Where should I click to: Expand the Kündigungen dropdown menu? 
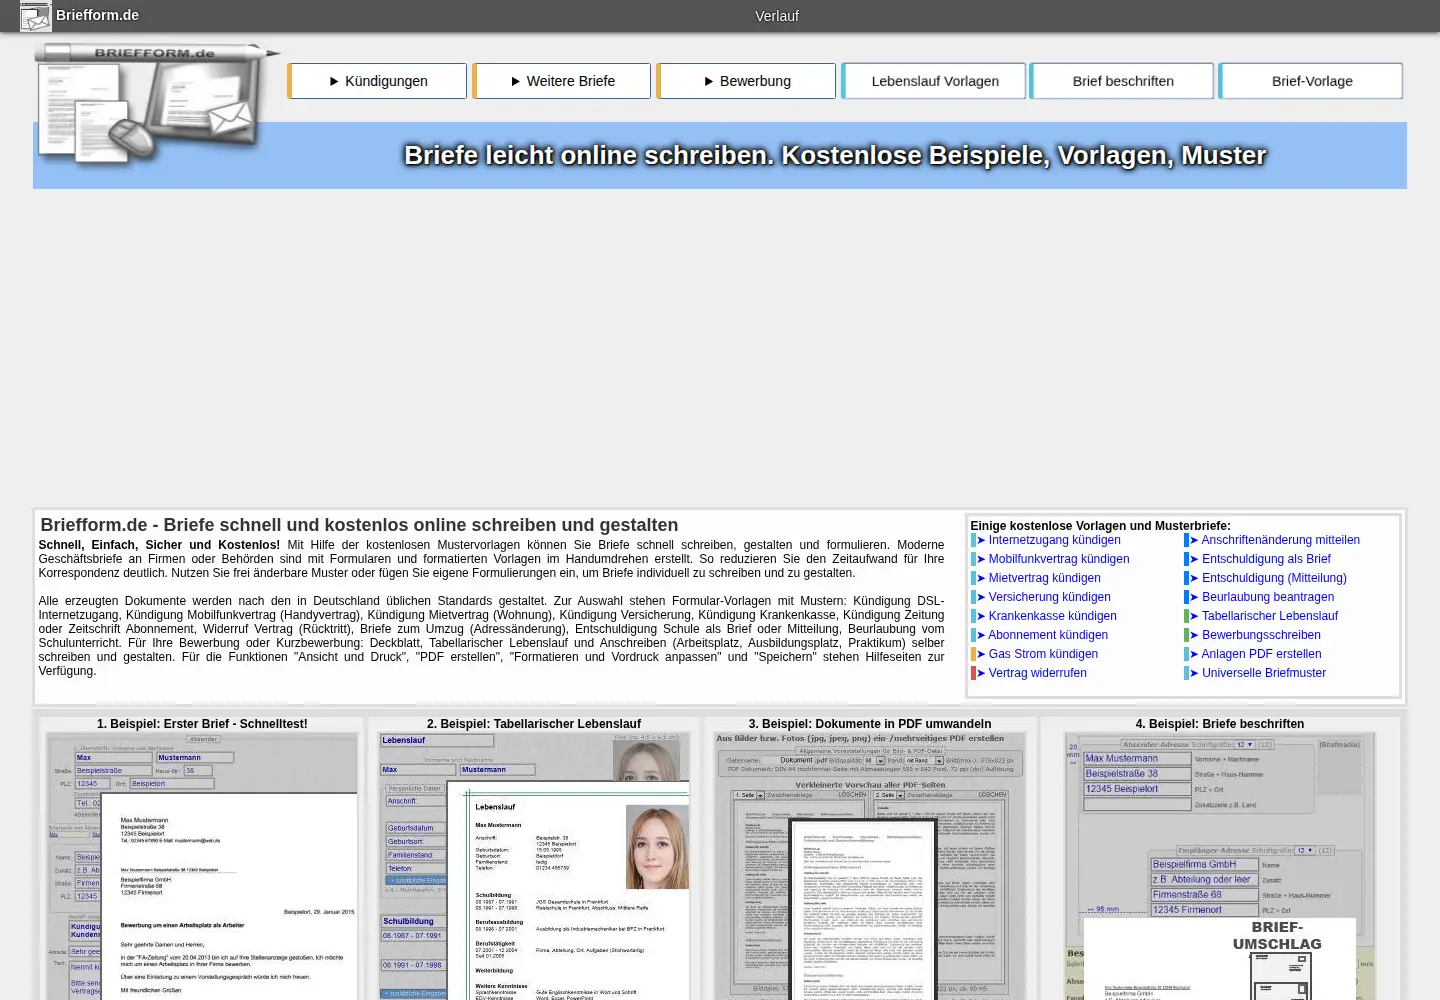point(378,81)
